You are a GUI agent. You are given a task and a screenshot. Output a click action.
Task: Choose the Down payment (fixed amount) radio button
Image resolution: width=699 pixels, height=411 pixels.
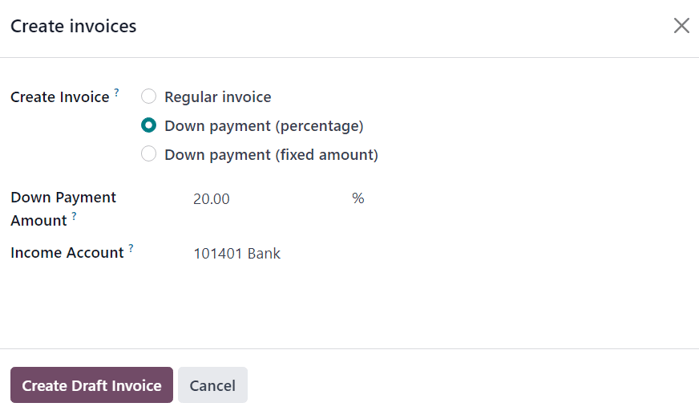pos(149,154)
